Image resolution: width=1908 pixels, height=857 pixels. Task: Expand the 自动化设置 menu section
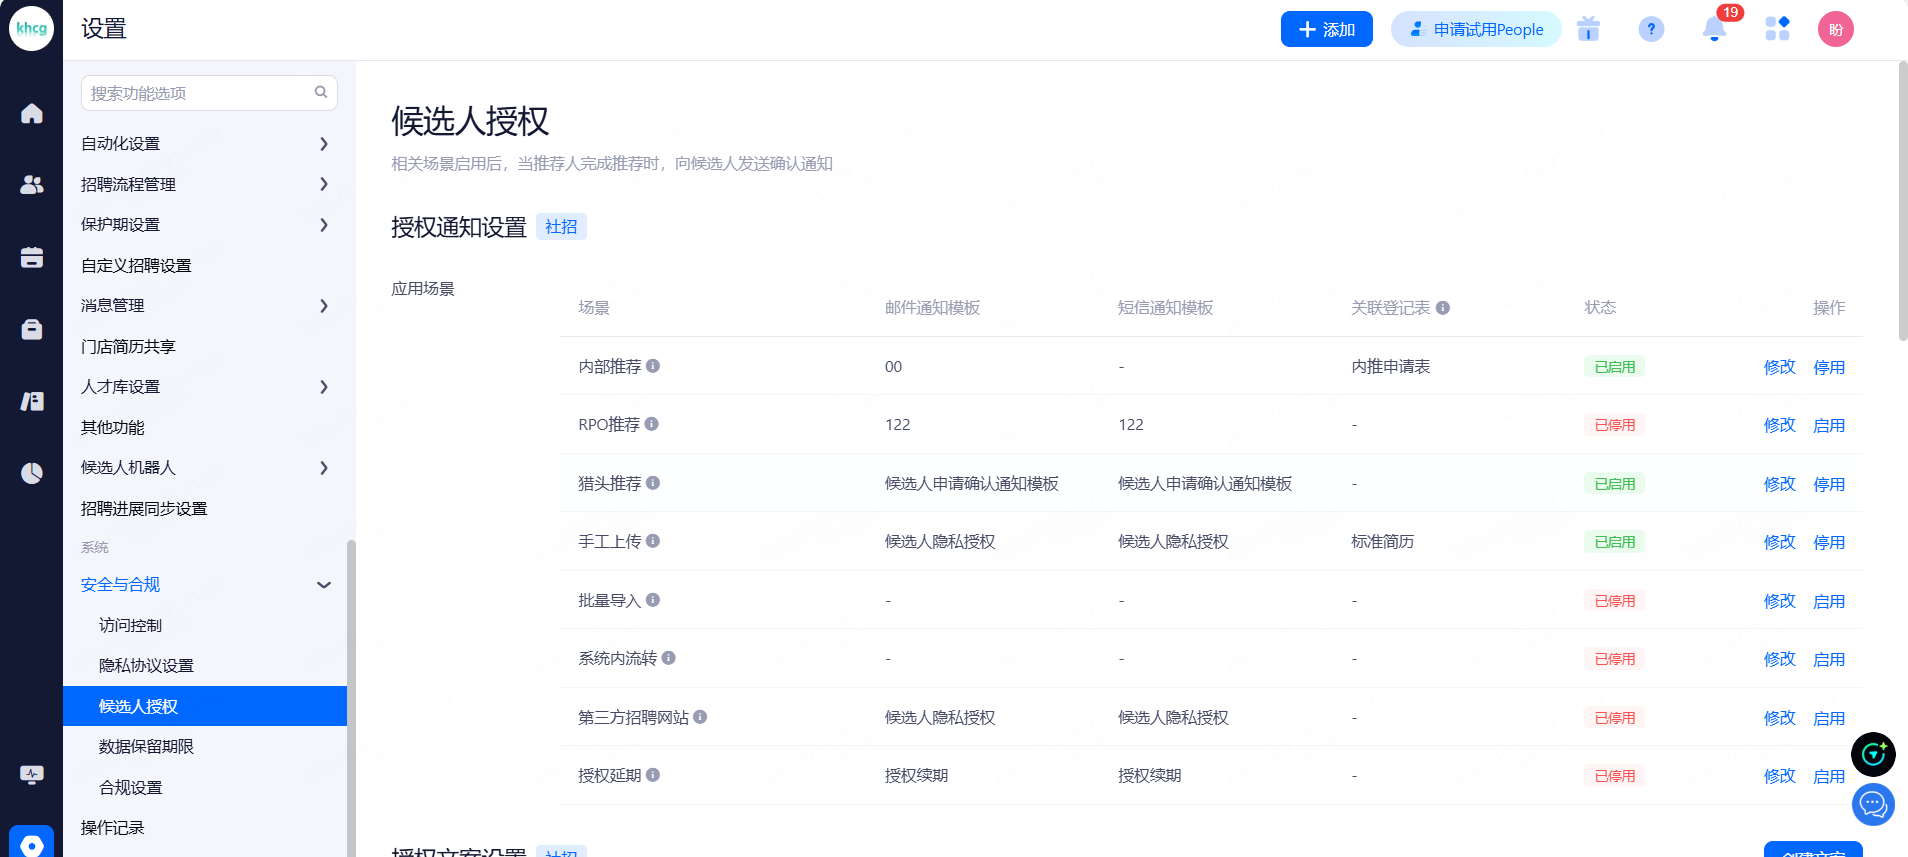[x=205, y=144]
